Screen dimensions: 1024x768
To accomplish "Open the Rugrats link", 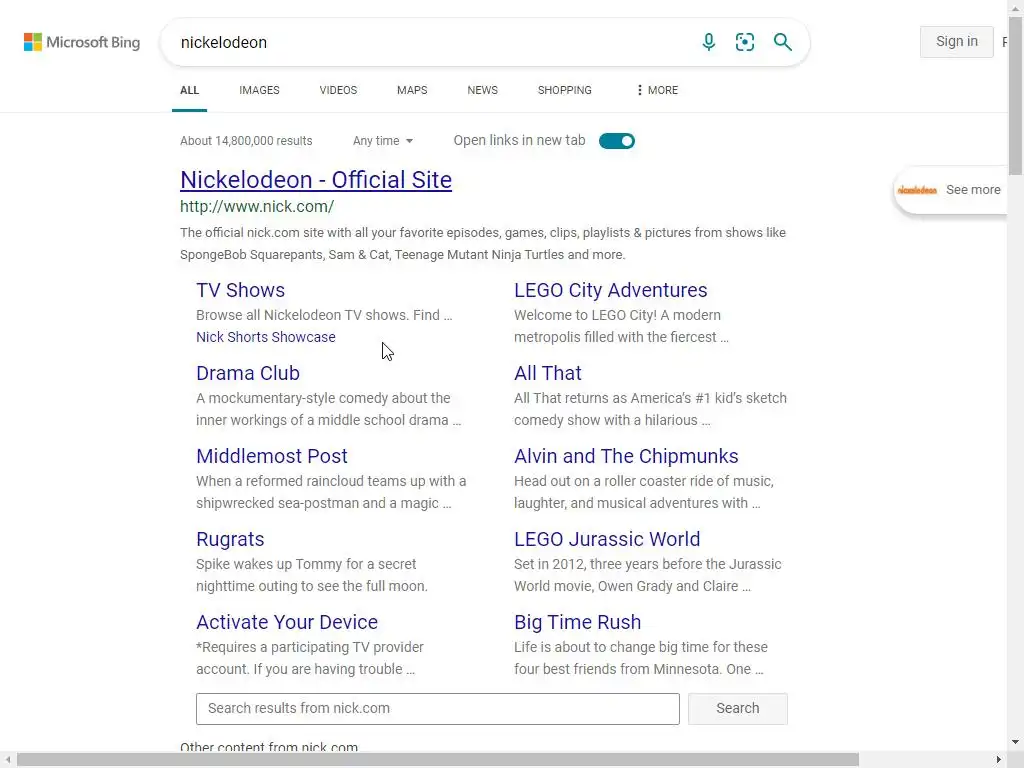I will pos(230,539).
